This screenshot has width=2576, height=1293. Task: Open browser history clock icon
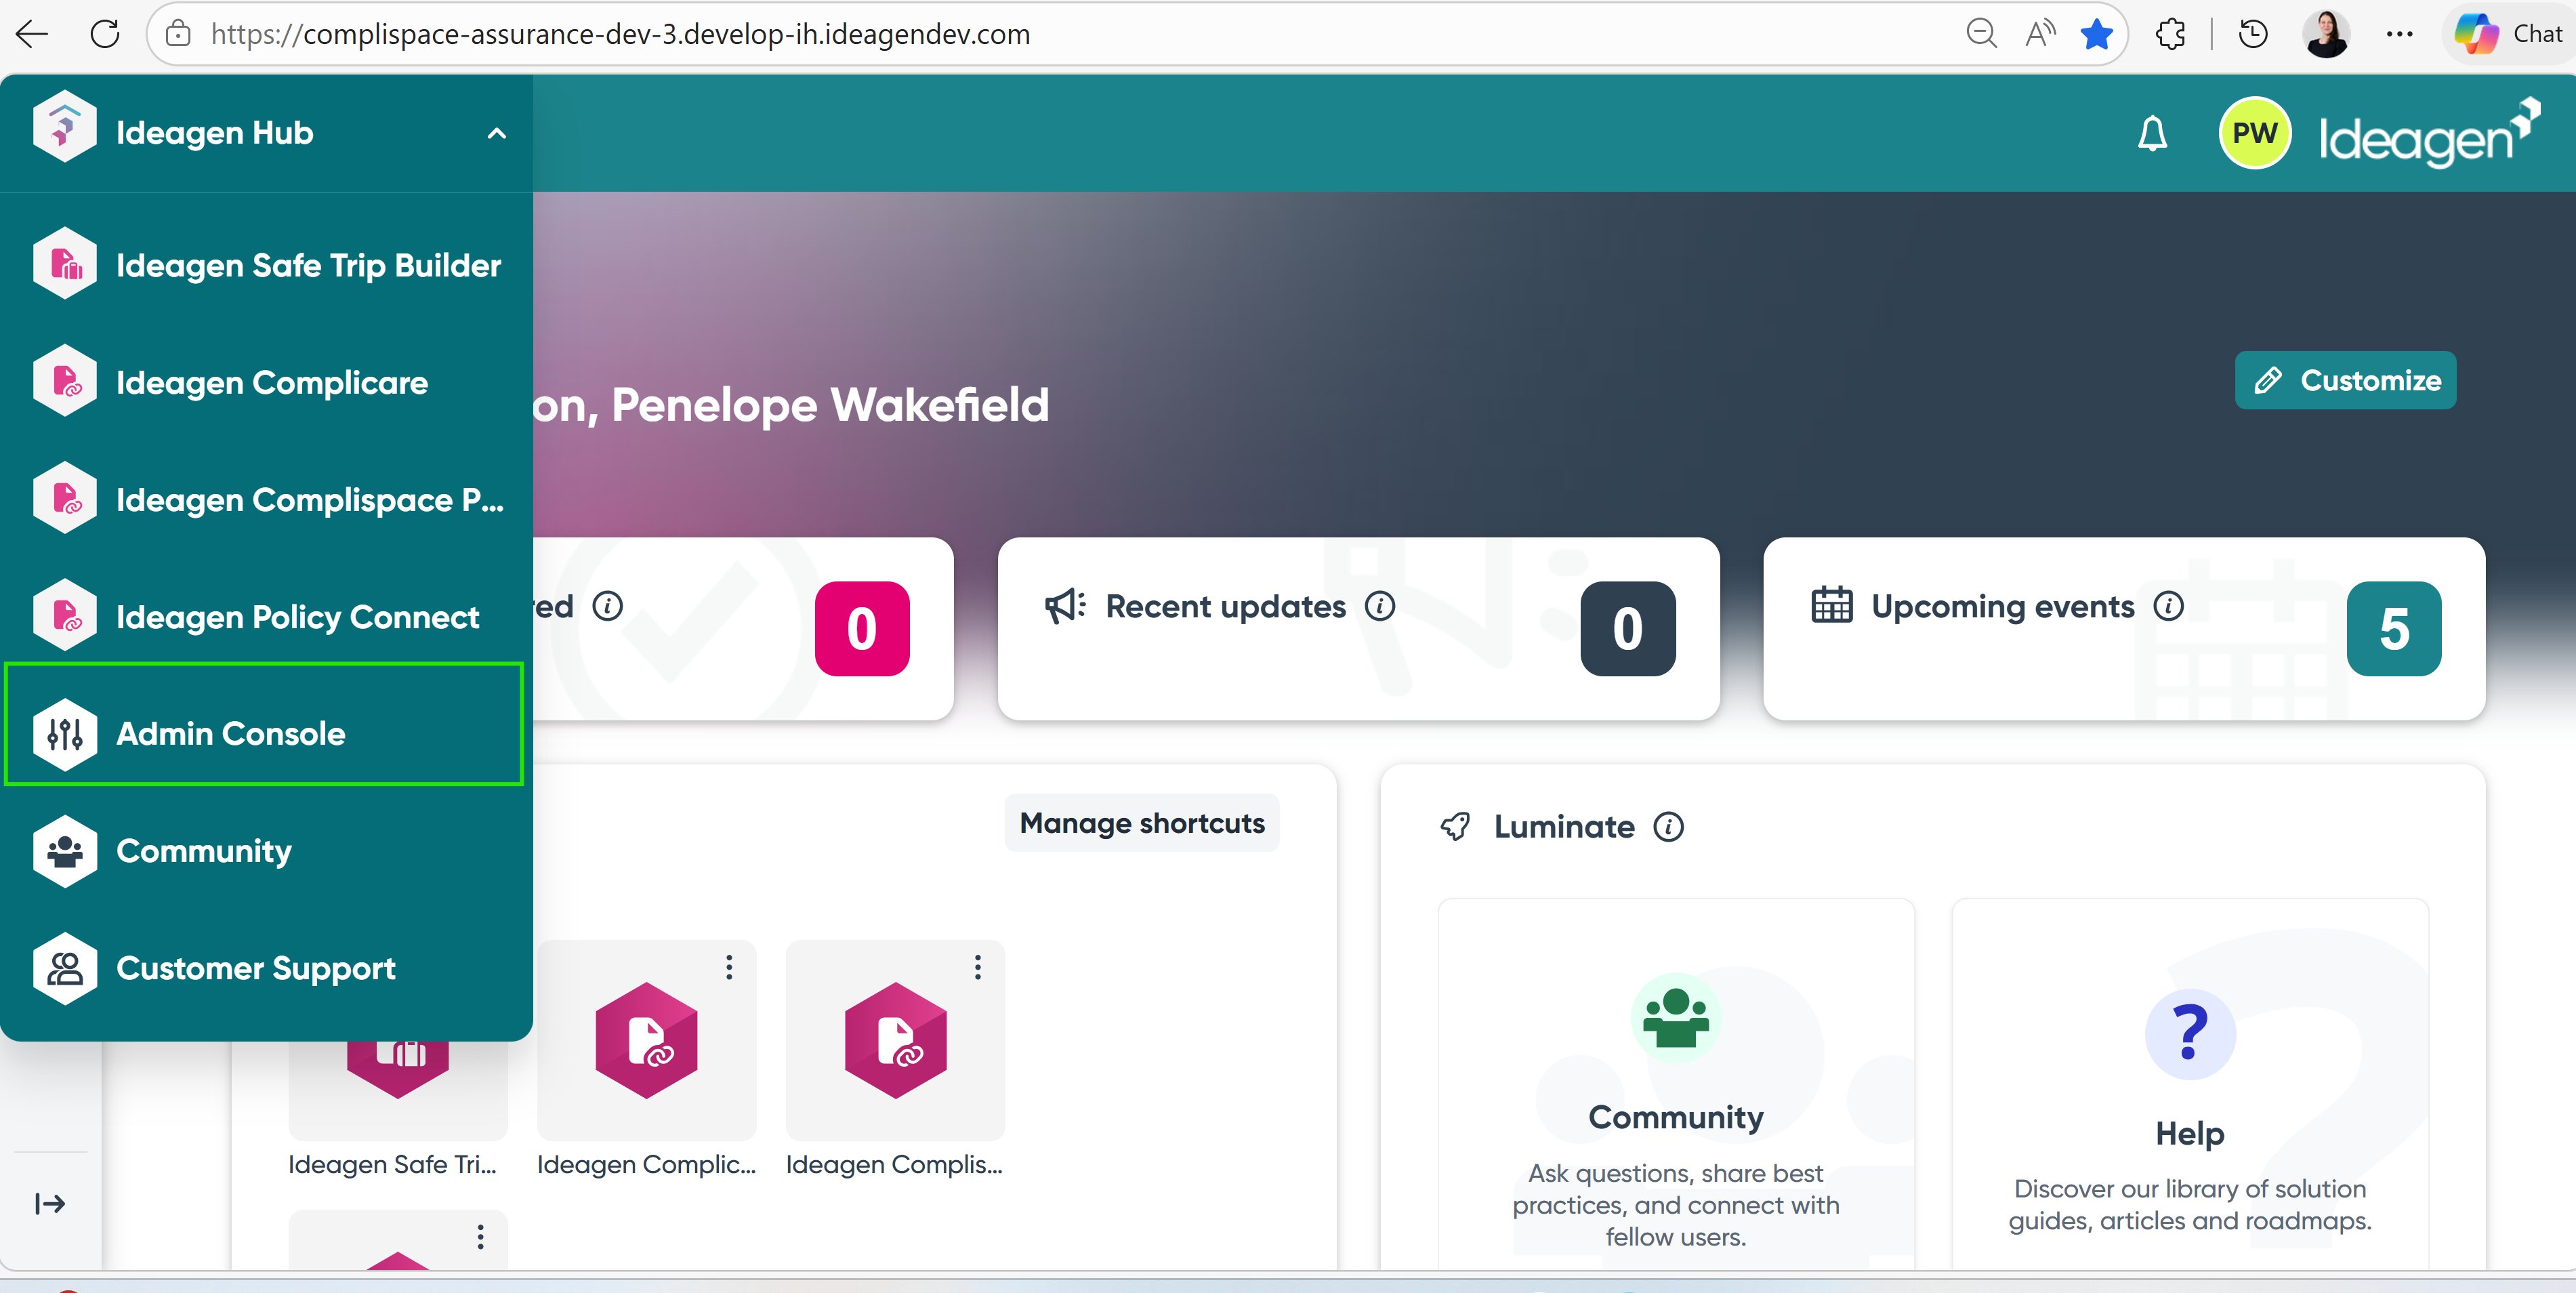pos(2252,34)
